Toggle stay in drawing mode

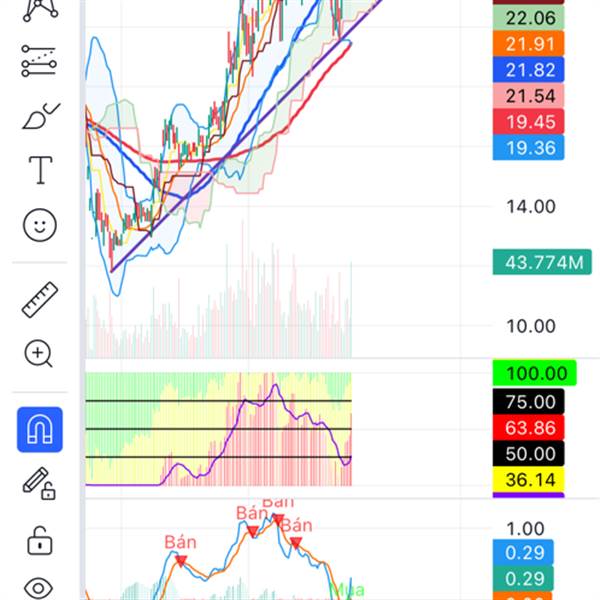(x=39, y=484)
